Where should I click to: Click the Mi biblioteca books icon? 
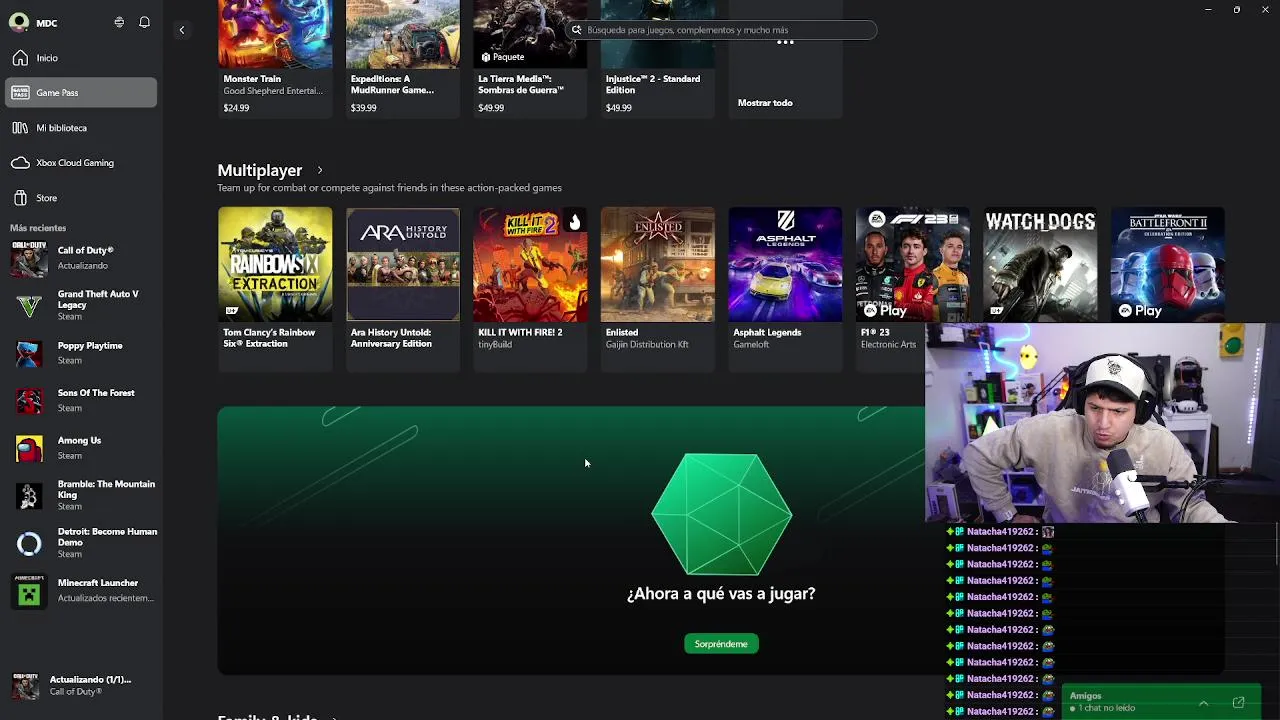[20, 128]
